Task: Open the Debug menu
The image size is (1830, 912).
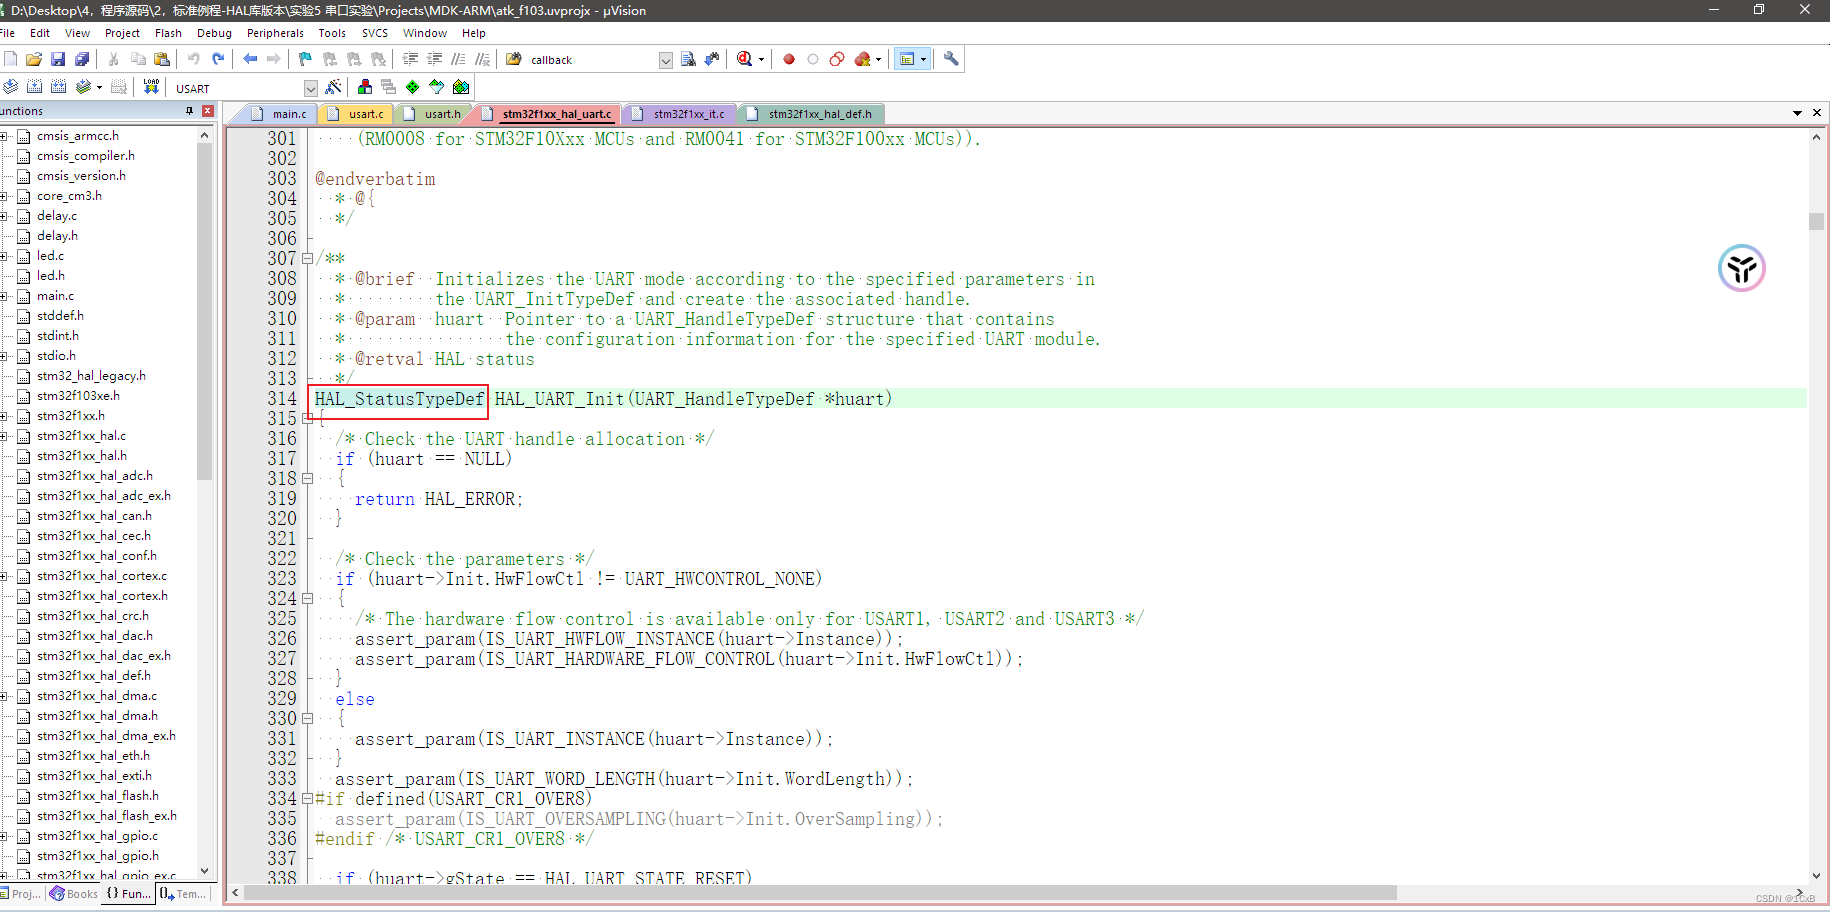Action: point(214,33)
